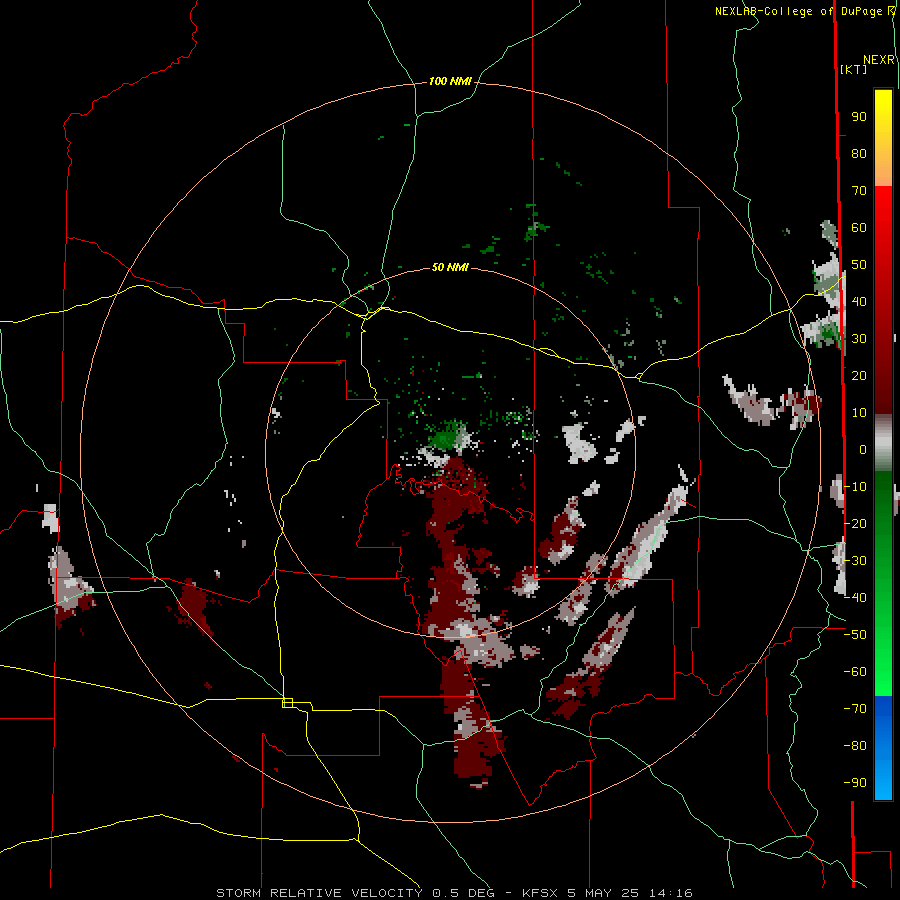Click the STORM RELATIVE VELOCITY title text

click(319, 893)
